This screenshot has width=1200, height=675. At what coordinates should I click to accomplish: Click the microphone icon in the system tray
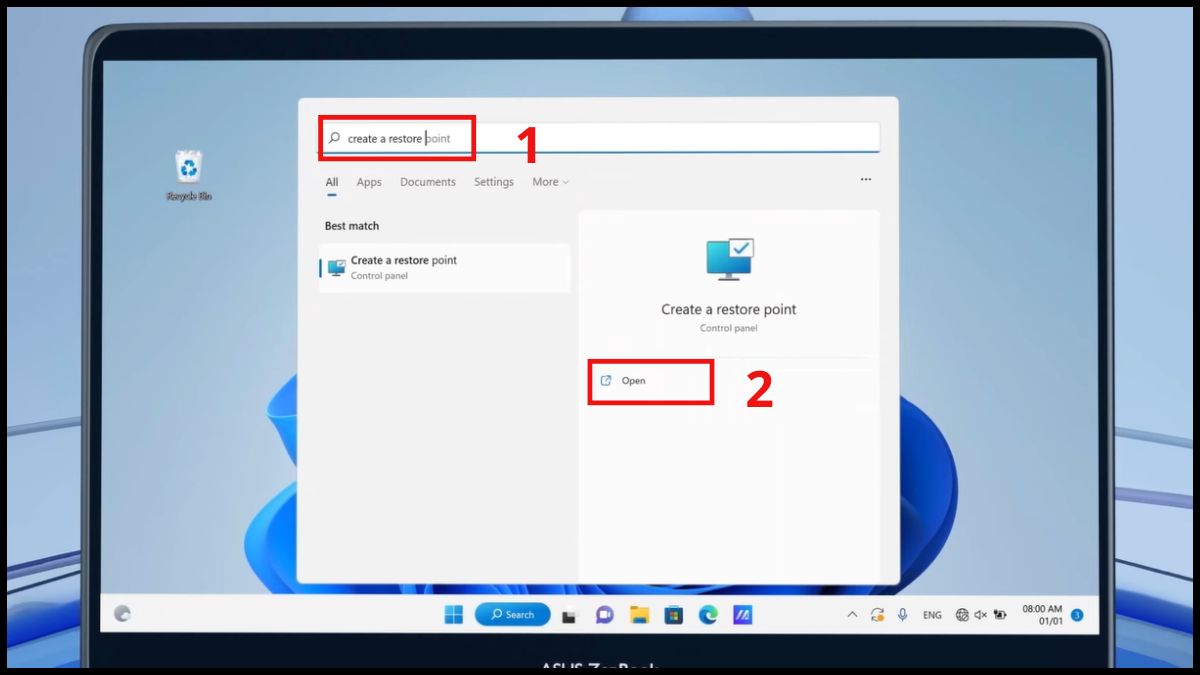click(x=903, y=614)
